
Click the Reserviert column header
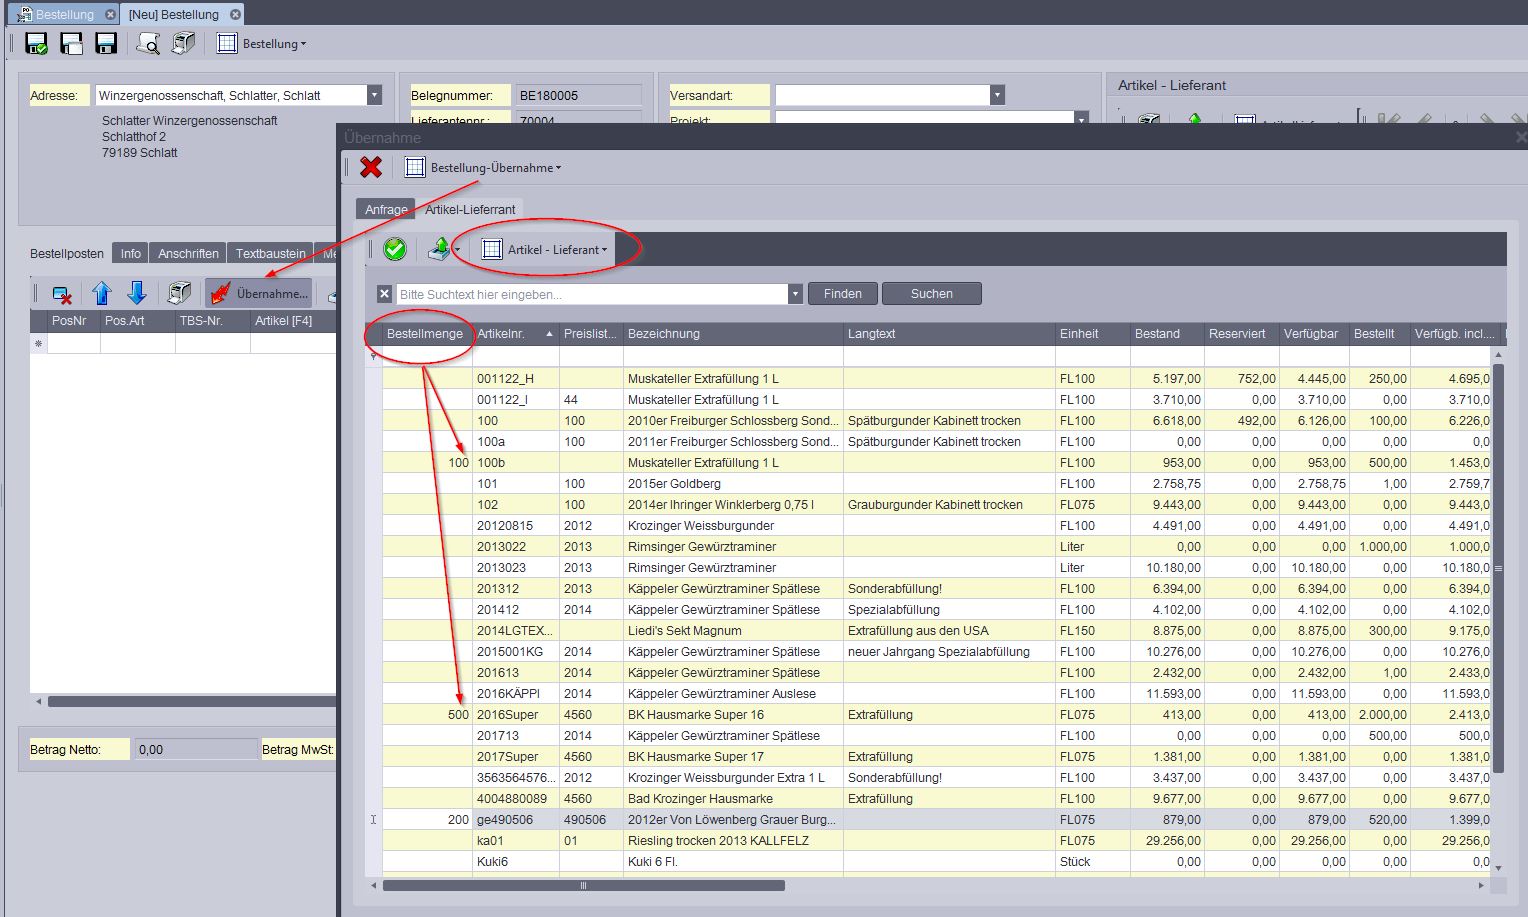pyautogui.click(x=1241, y=333)
